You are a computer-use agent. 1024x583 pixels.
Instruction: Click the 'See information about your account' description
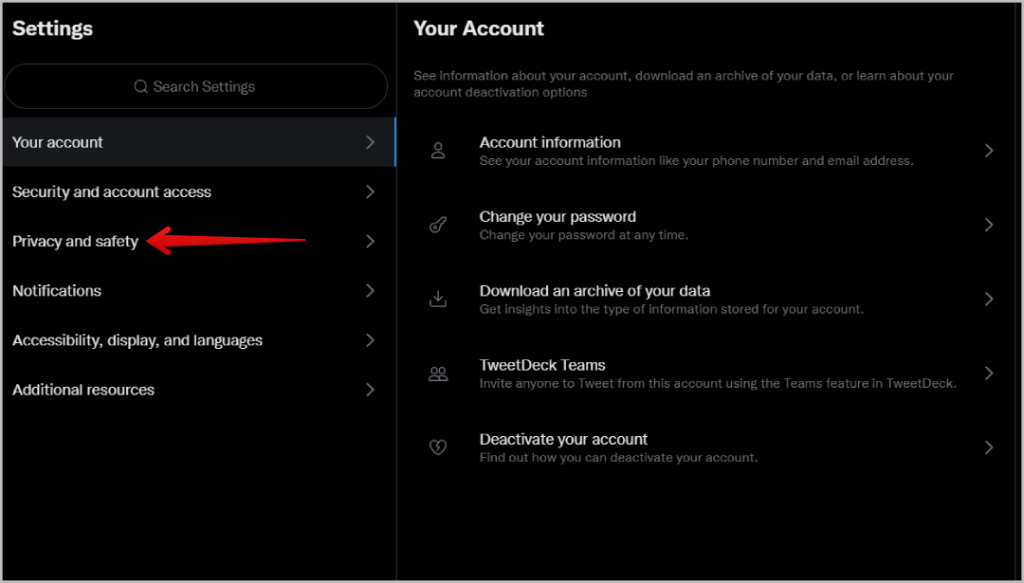coord(684,84)
